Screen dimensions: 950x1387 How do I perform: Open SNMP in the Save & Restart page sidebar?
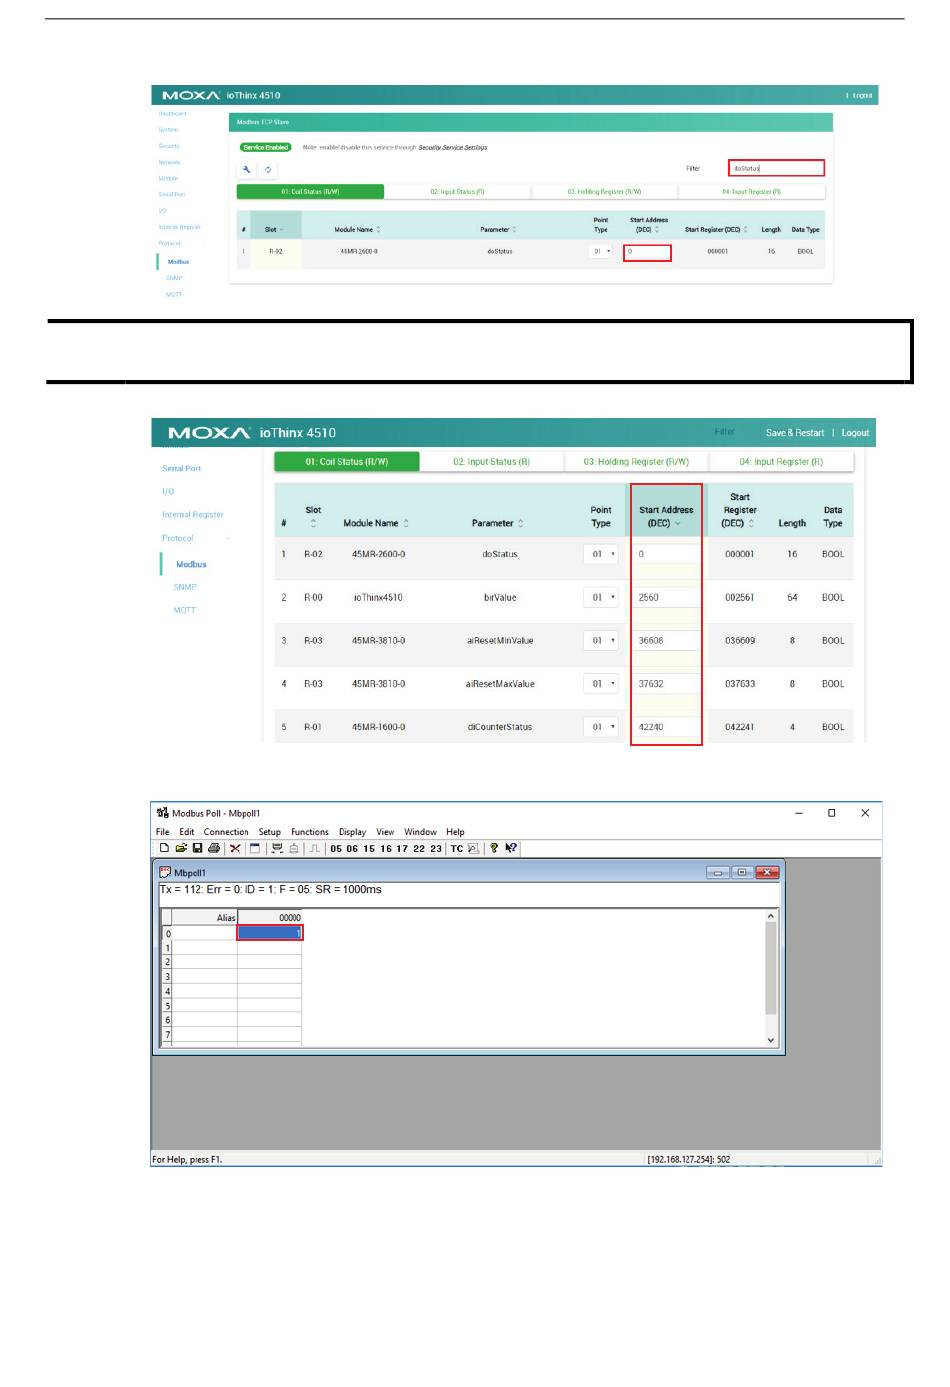(x=185, y=587)
